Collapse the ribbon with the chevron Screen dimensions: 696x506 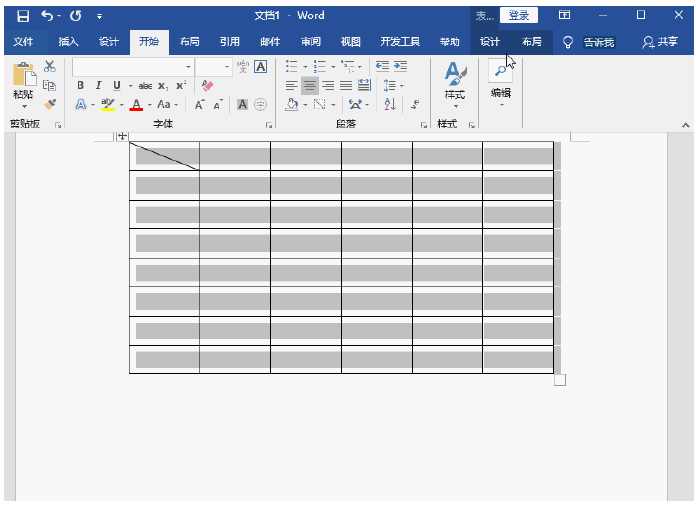(686, 126)
